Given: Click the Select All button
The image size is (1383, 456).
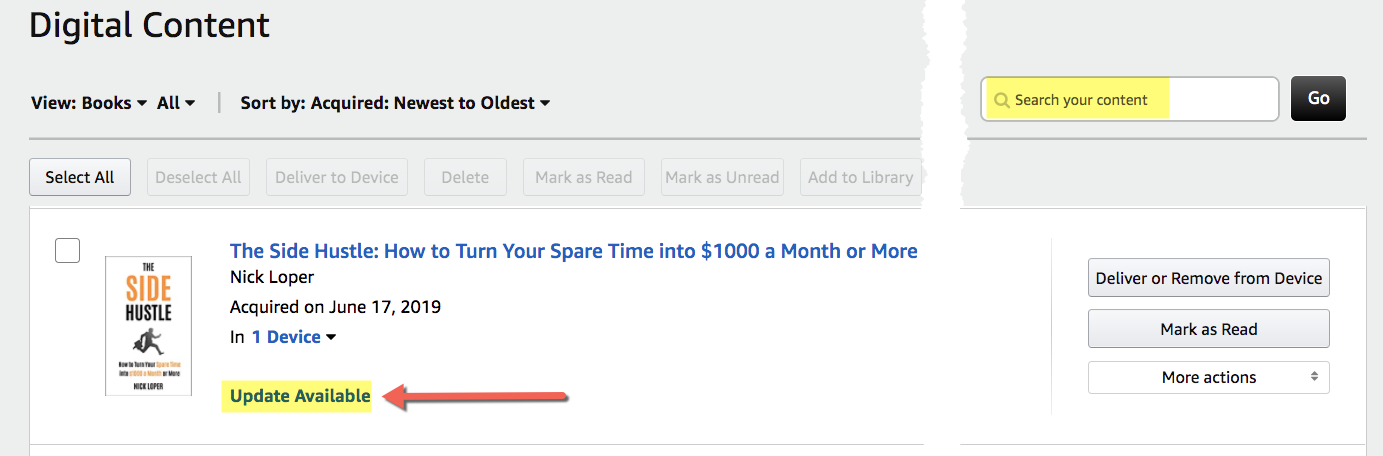Looking at the screenshot, I should click(x=80, y=177).
